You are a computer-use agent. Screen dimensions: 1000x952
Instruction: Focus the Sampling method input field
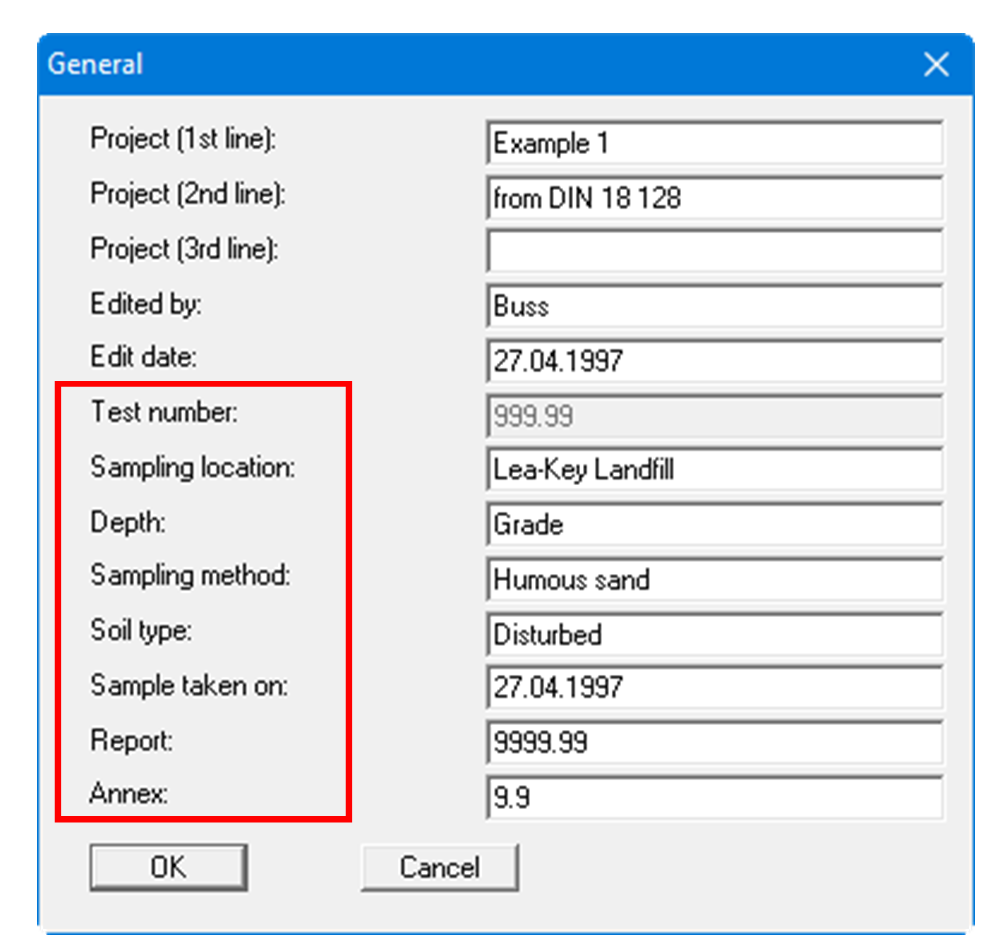pos(714,579)
